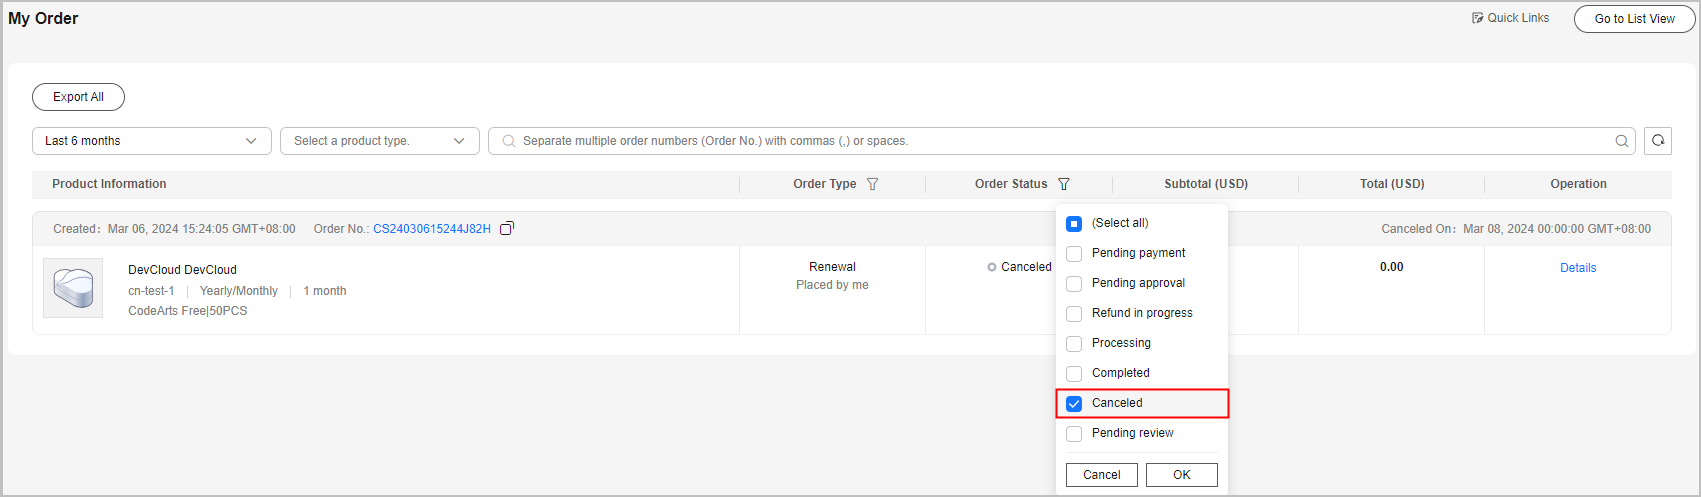
Task: Click the DevCloud product thumbnail
Action: pyautogui.click(x=73, y=288)
